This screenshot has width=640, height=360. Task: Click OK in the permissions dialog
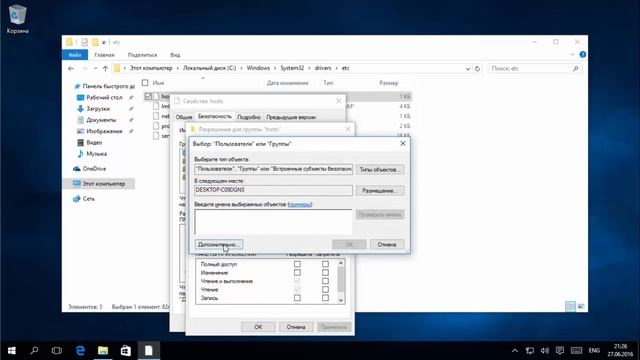[258, 327]
